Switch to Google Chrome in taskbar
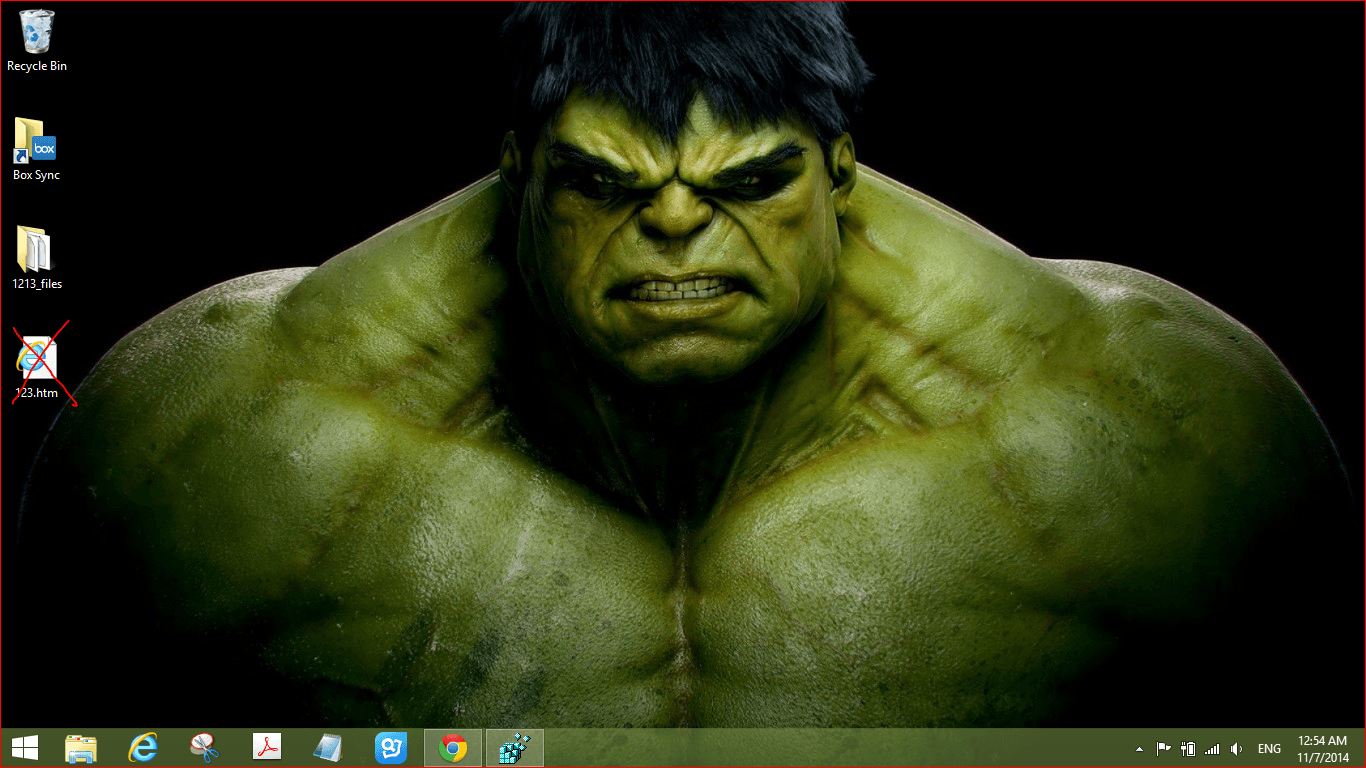The image size is (1366, 768). (453, 747)
